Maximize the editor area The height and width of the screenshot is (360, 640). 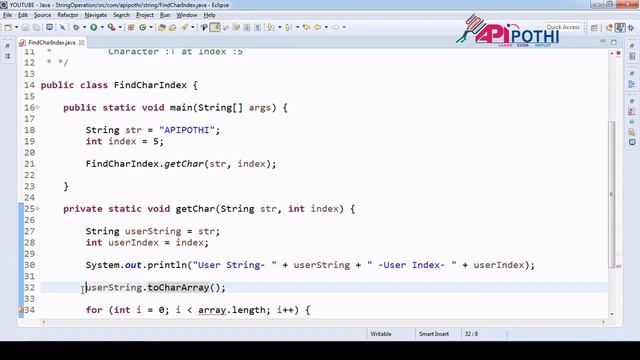coord(613,42)
